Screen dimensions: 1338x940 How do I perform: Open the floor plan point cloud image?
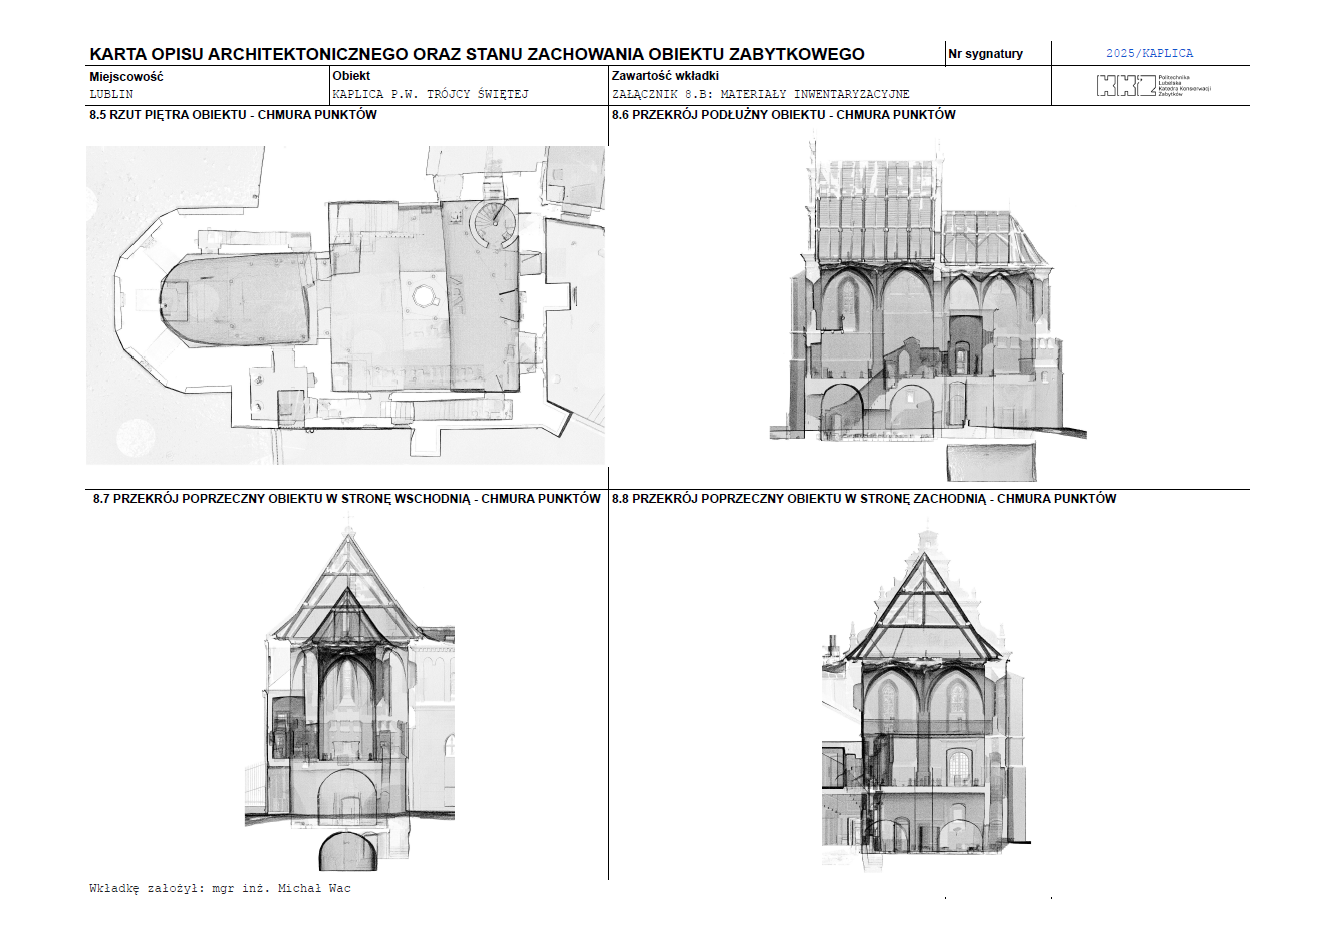pos(345,305)
